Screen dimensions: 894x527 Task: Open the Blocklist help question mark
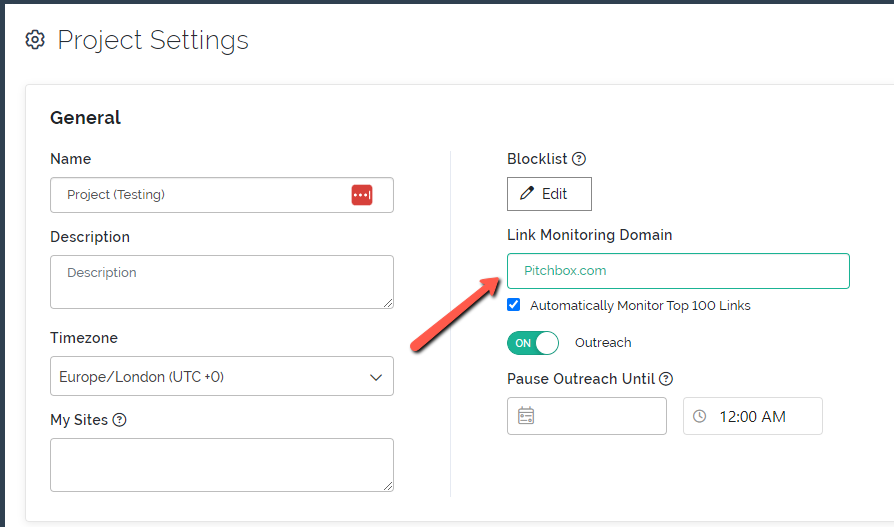[579, 159]
